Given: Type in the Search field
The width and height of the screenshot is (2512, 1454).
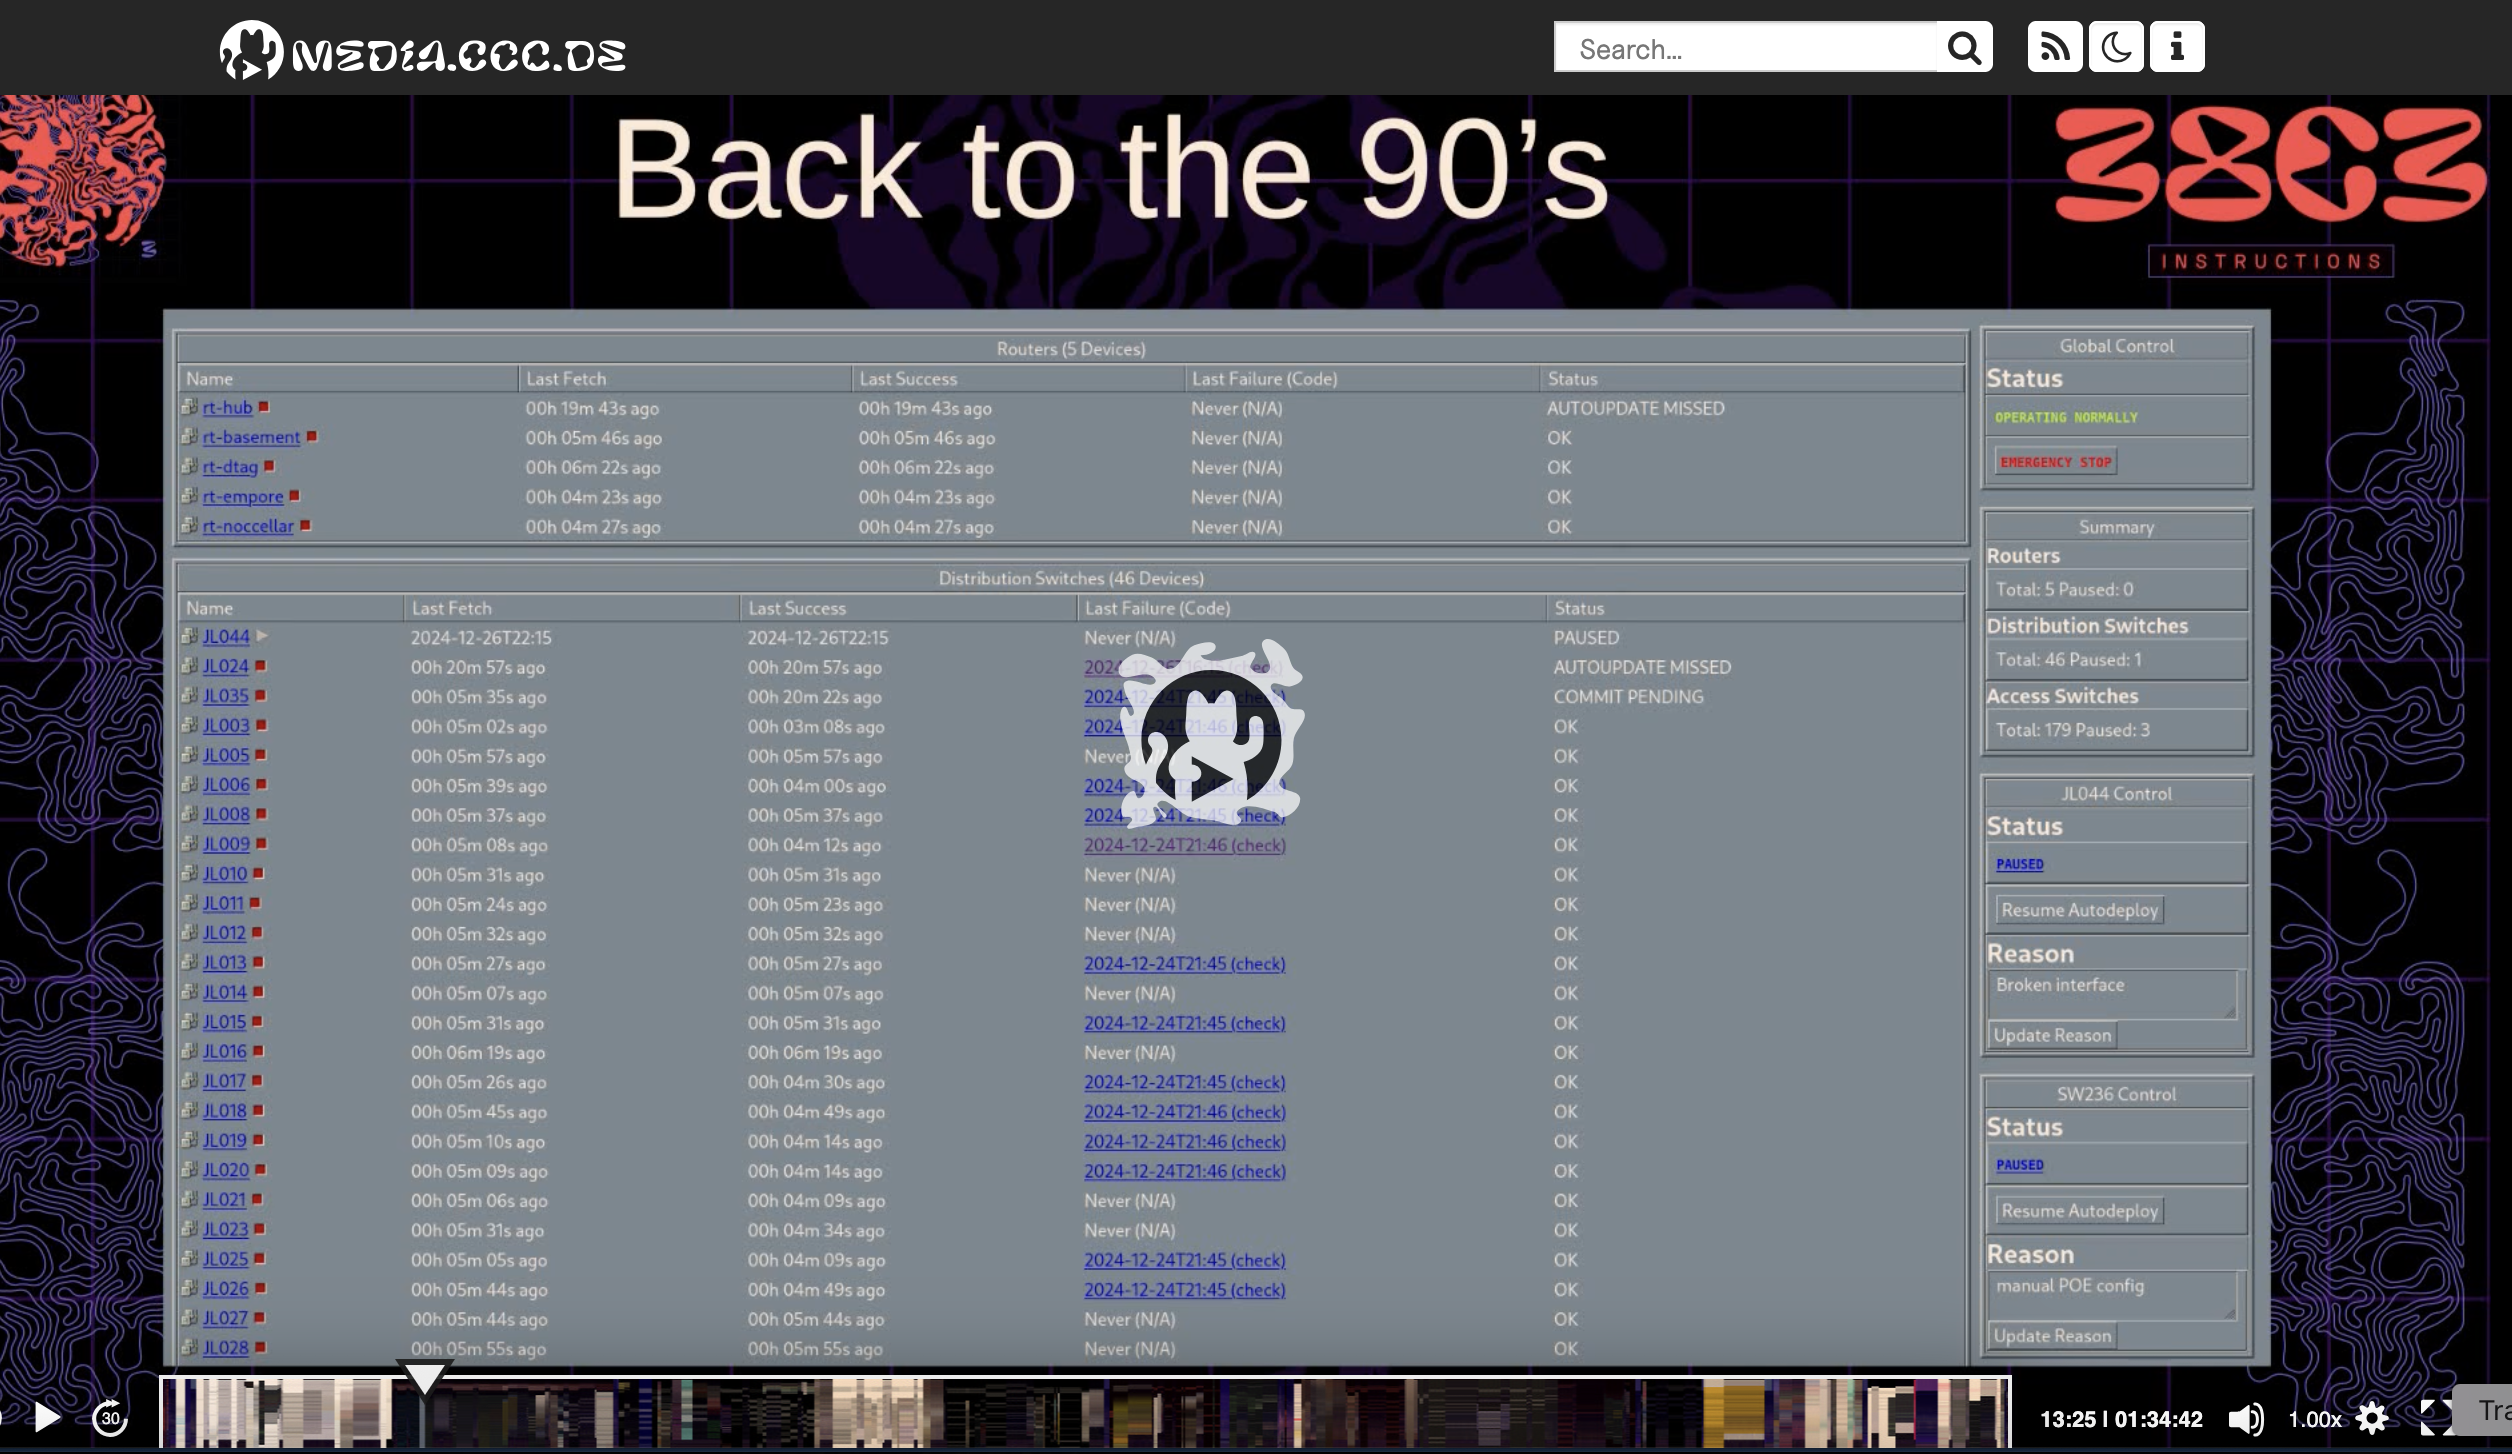Looking at the screenshot, I should pos(1745,48).
